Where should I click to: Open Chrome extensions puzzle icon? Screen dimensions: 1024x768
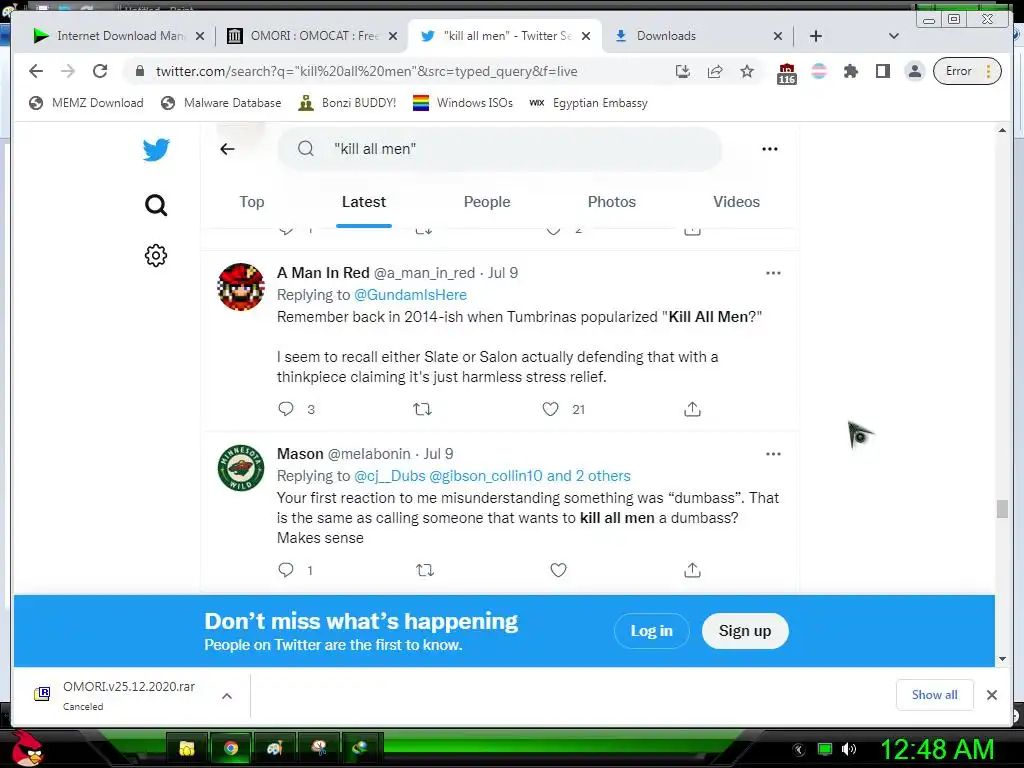tap(850, 71)
